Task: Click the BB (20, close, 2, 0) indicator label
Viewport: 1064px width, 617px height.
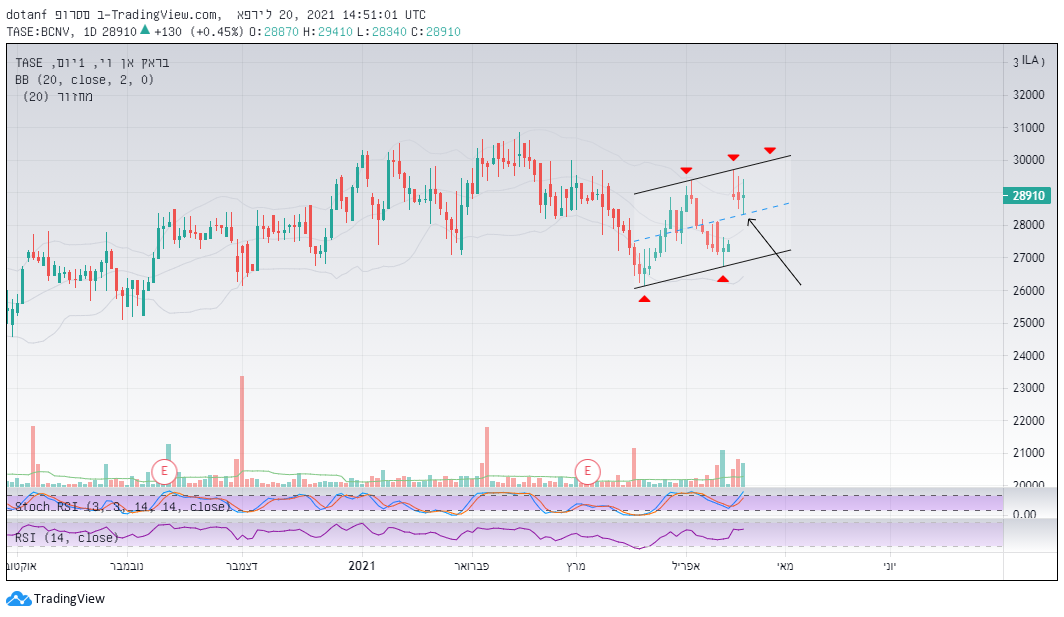Action: pos(85,80)
